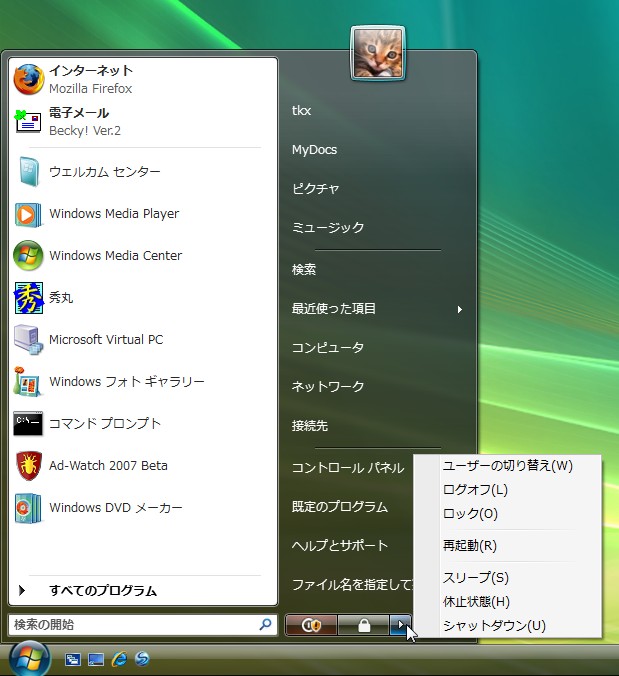The height and width of the screenshot is (676, 619).
Task: Open コンピュータ link
Action: click(328, 347)
